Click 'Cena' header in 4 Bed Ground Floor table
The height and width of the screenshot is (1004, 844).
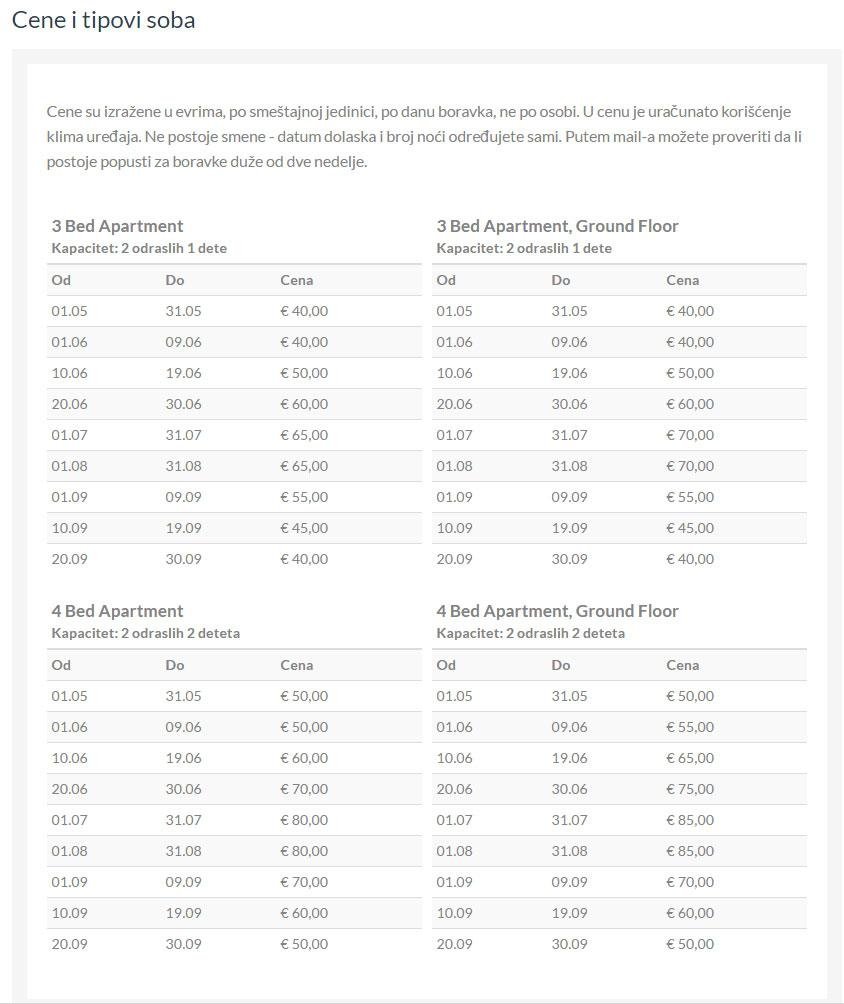click(683, 665)
